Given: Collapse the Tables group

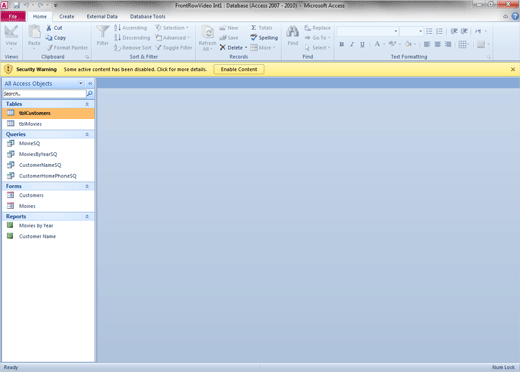Looking at the screenshot, I should [87, 104].
